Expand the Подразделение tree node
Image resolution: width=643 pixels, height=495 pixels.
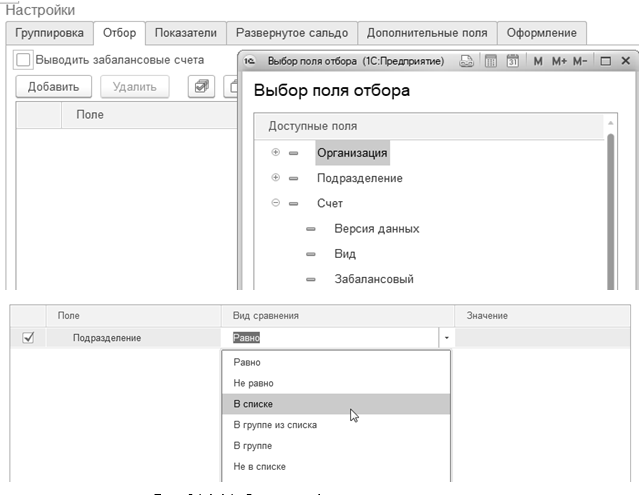click(x=276, y=178)
